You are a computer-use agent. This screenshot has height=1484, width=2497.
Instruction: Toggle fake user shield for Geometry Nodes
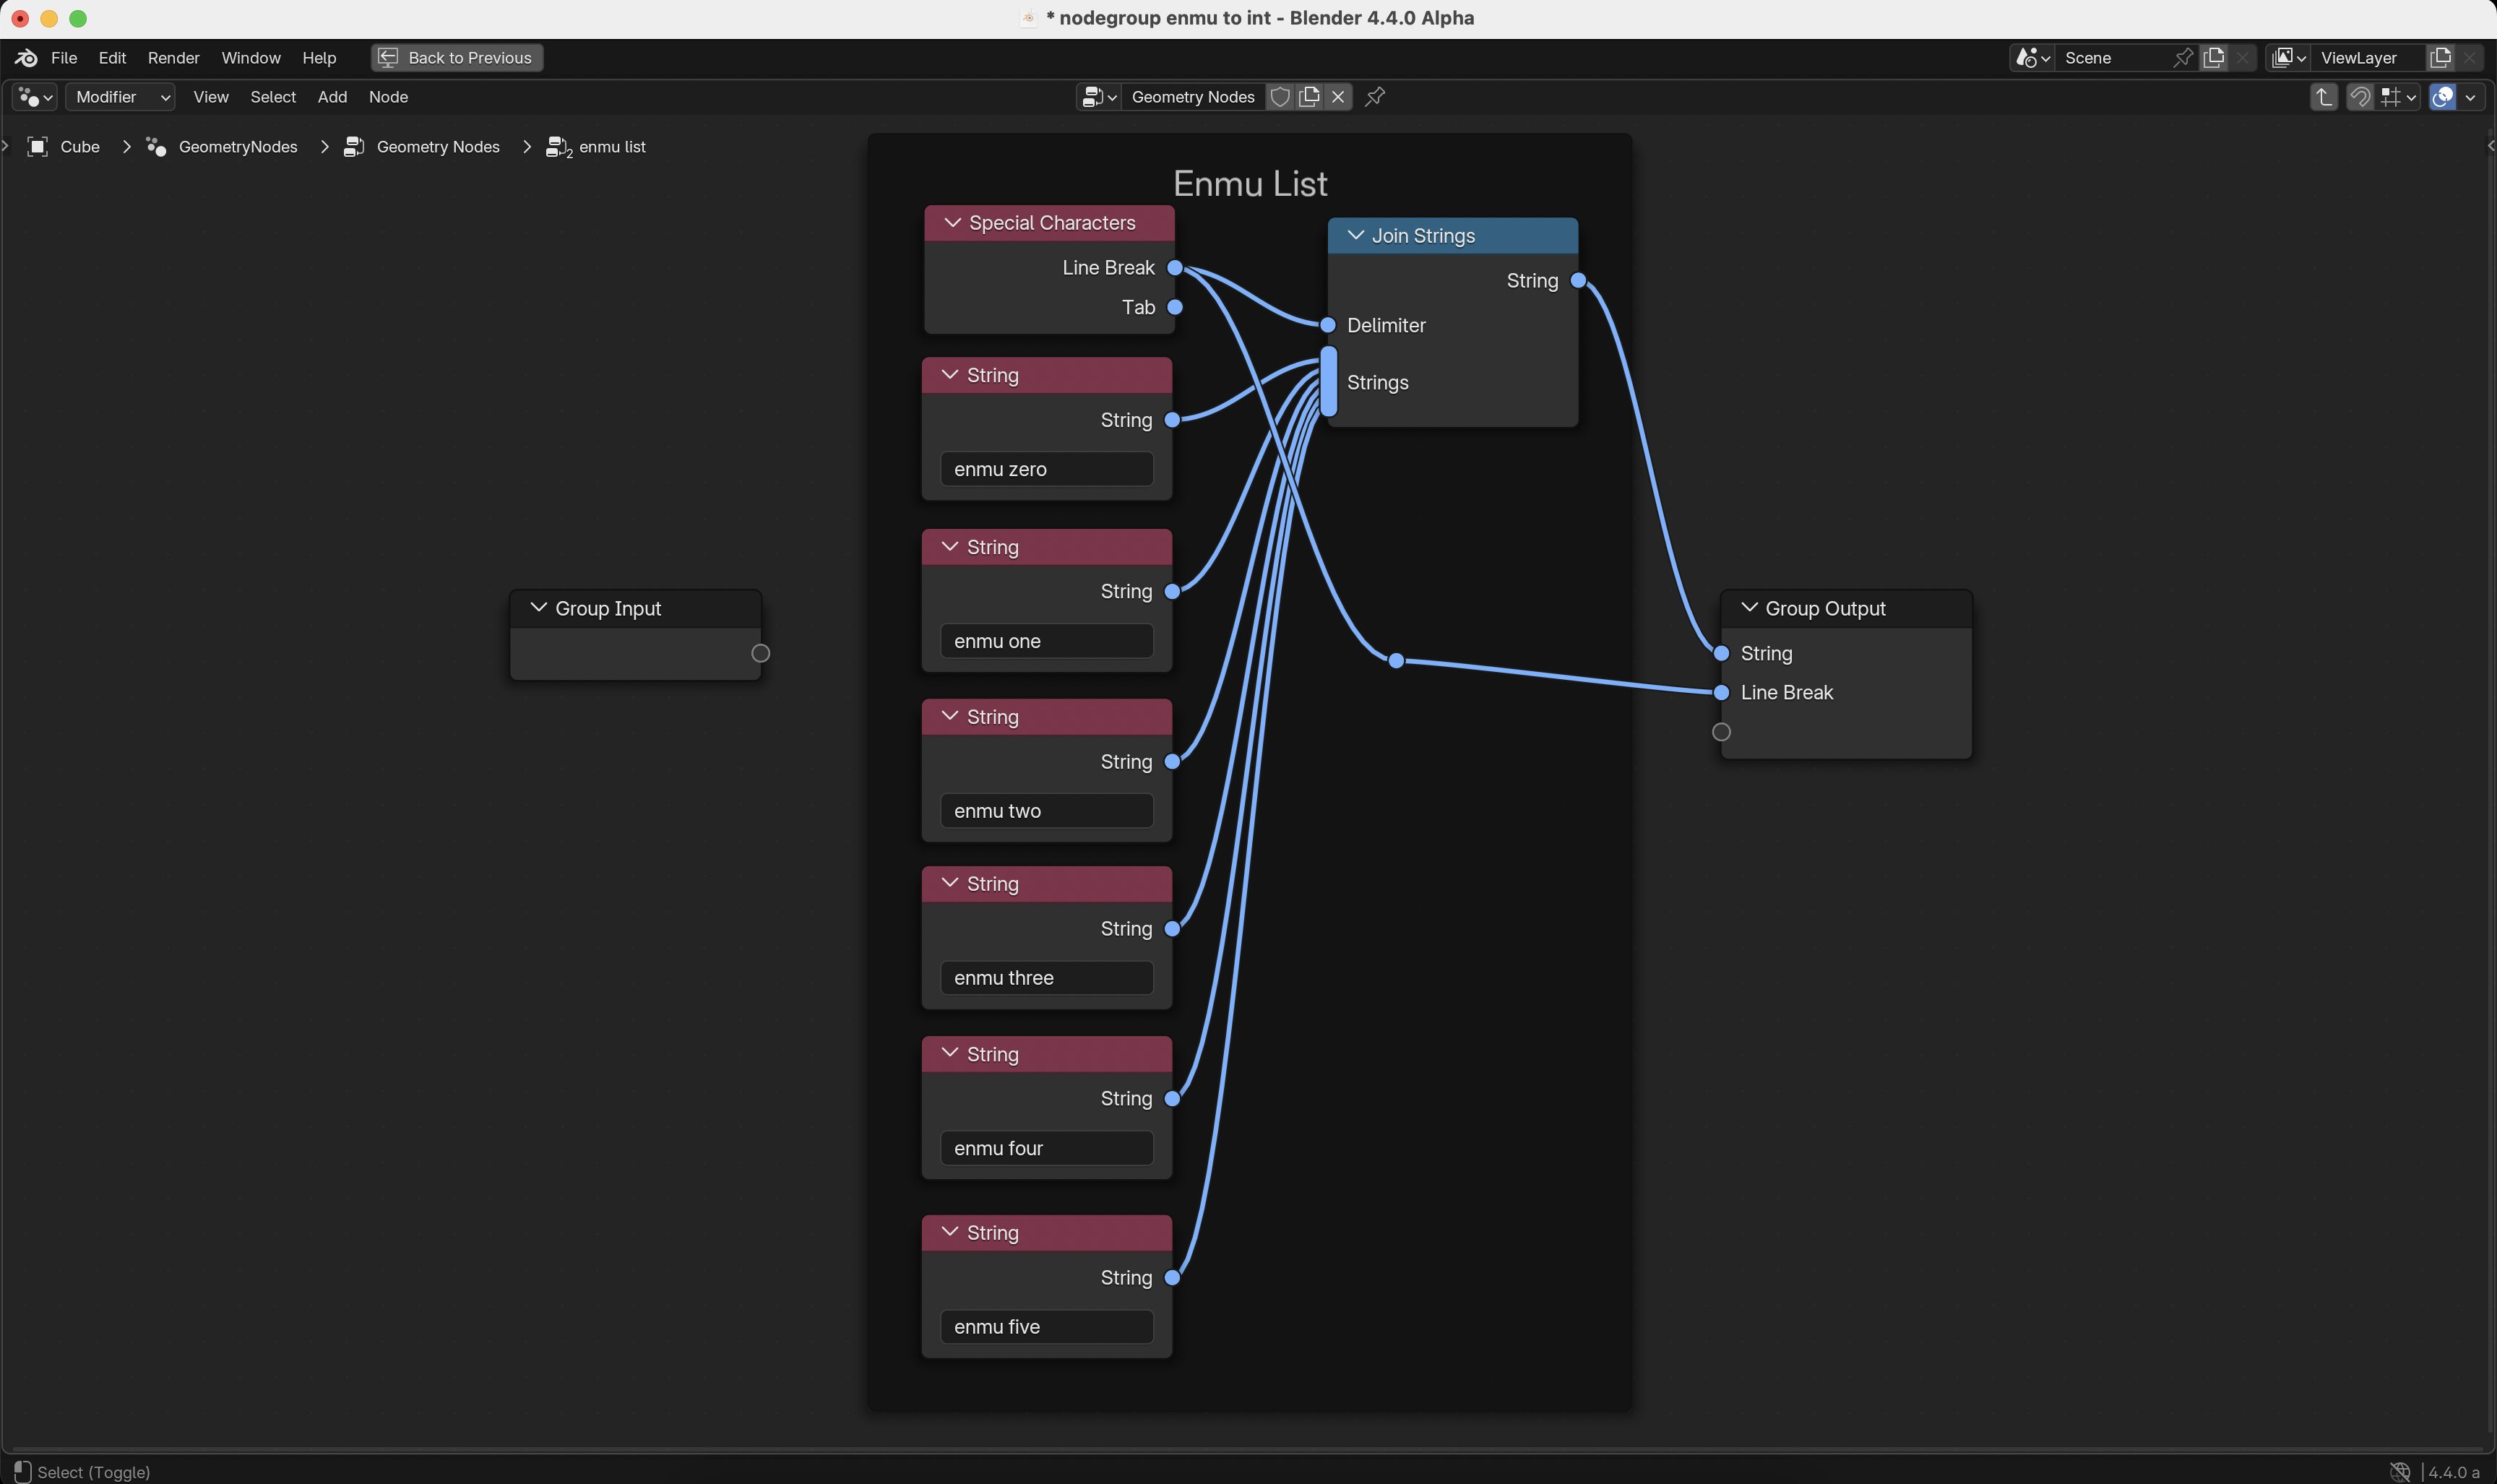point(1280,97)
